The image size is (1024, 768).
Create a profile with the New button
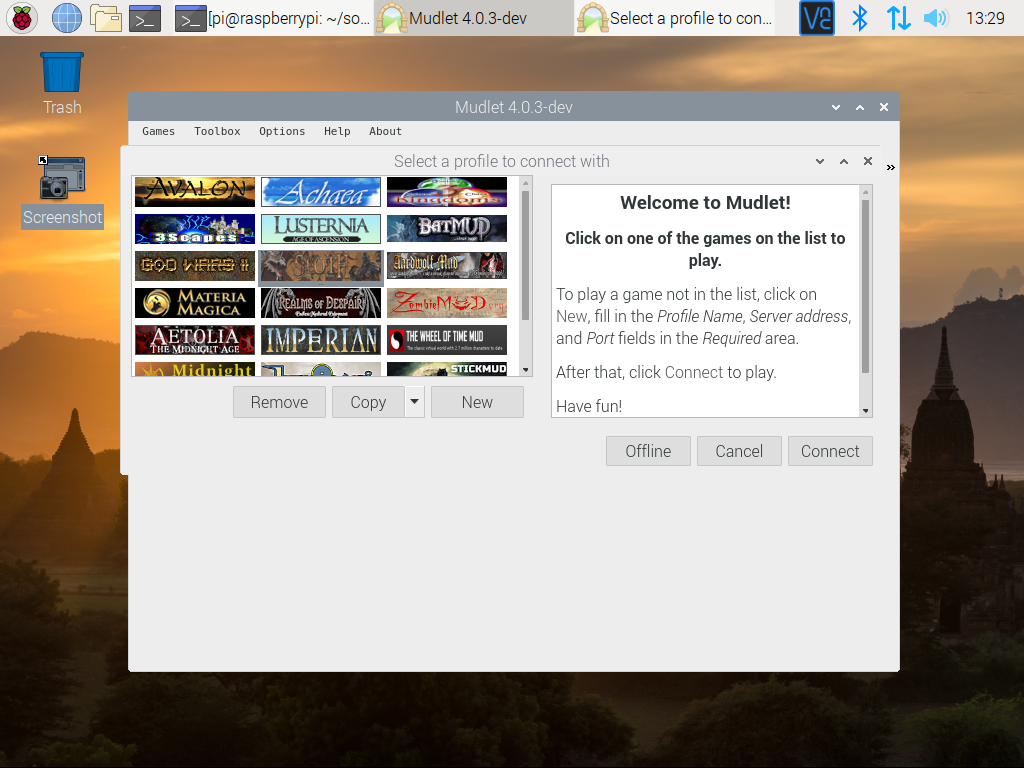477,402
